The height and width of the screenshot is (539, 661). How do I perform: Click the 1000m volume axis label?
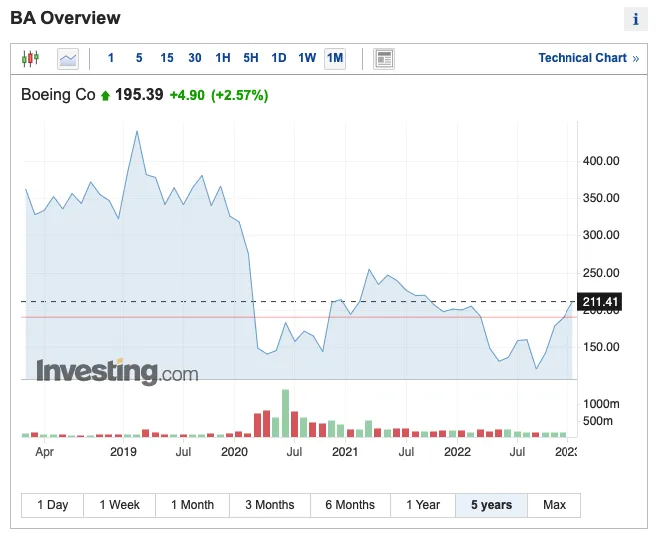(601, 404)
